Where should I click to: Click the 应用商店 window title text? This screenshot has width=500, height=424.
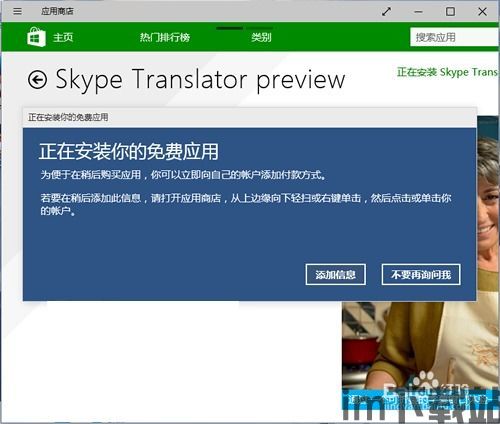click(x=57, y=11)
